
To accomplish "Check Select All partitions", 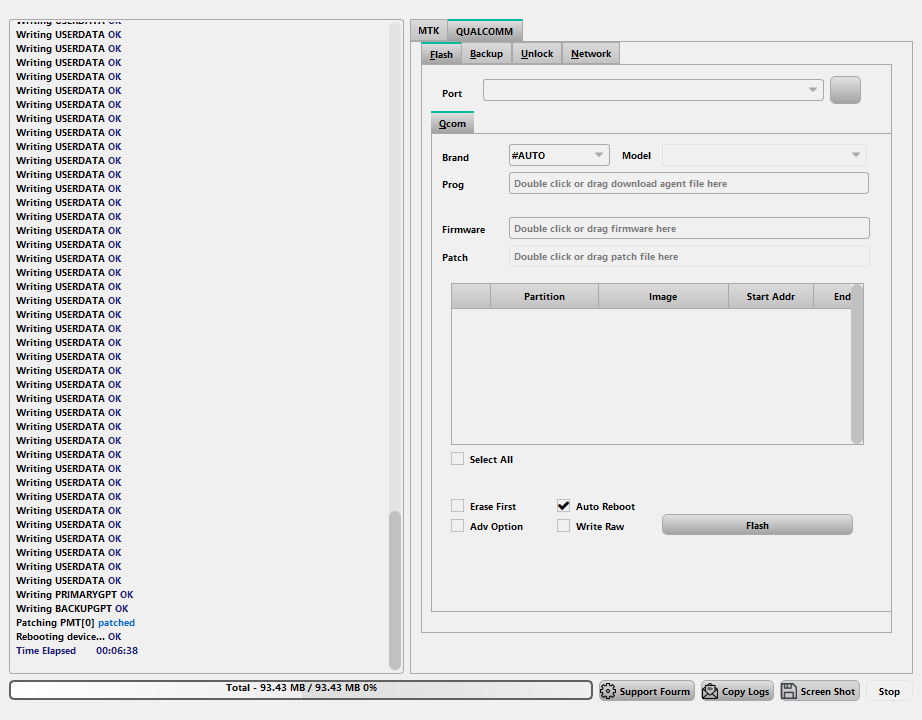I will (x=458, y=459).
